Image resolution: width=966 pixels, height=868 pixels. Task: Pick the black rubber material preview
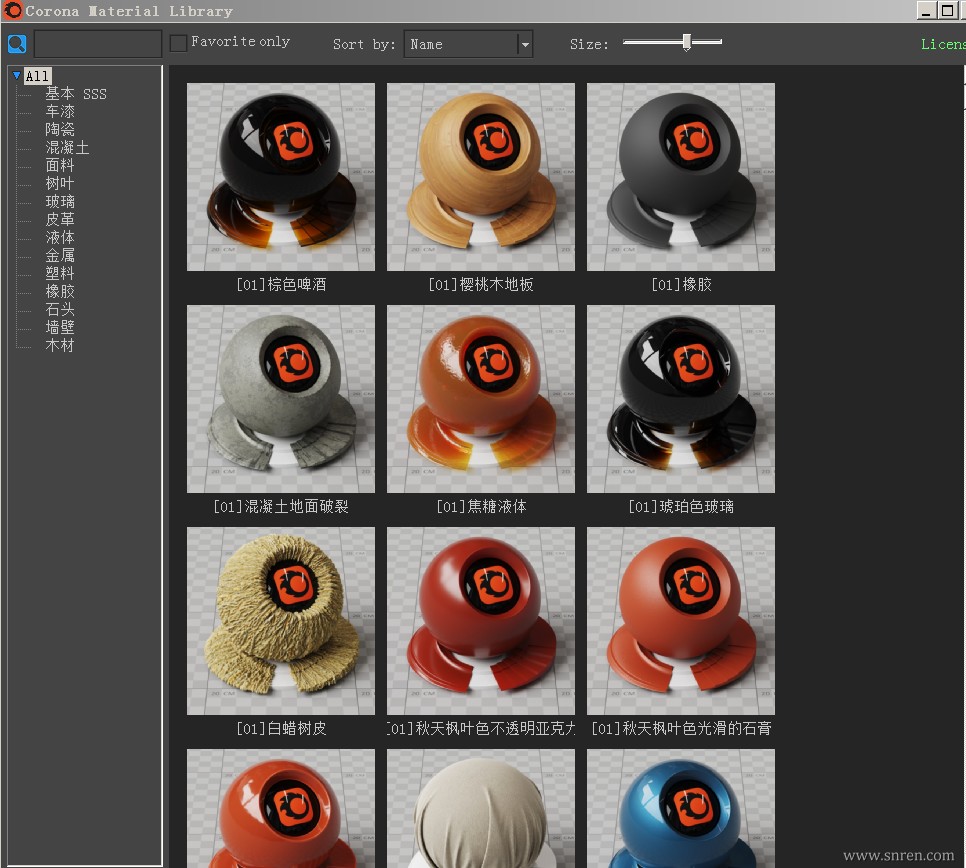681,177
